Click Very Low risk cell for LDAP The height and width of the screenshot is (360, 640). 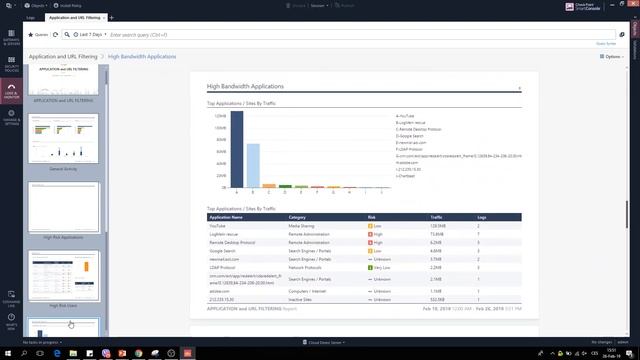[379, 268]
